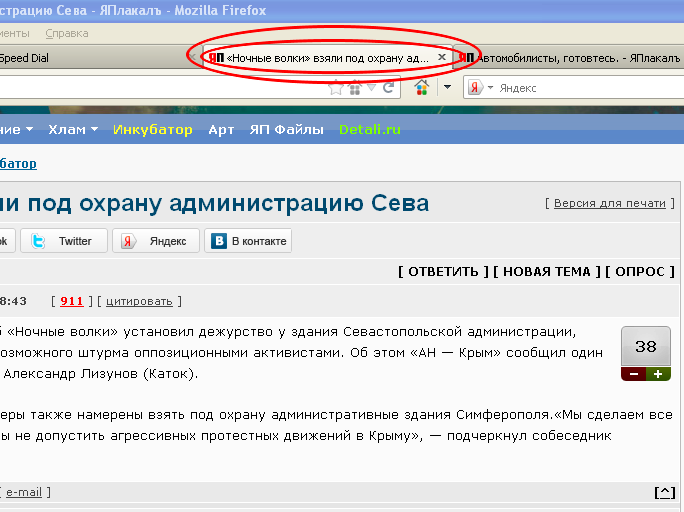This screenshot has width=684, height=512.
Task: Share via the Яндекс button
Action: pos(156,241)
